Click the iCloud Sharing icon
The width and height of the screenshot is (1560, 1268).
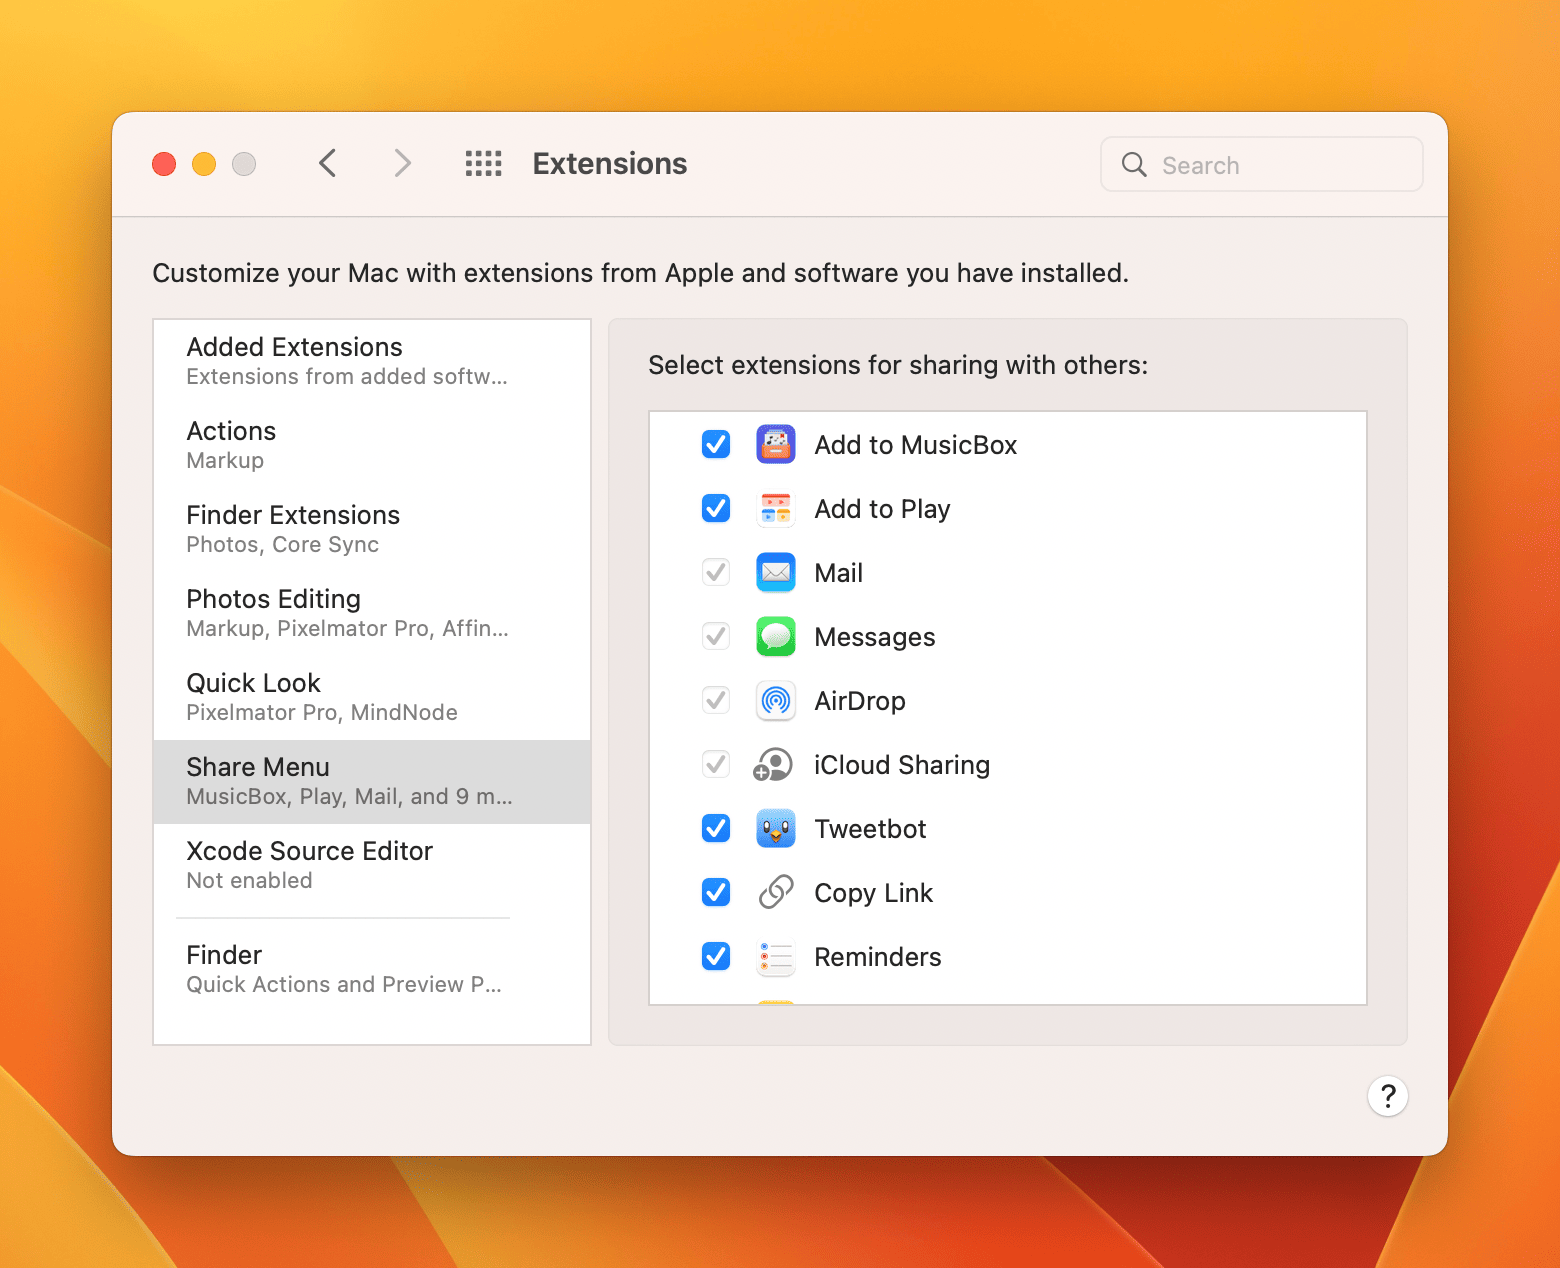(773, 764)
